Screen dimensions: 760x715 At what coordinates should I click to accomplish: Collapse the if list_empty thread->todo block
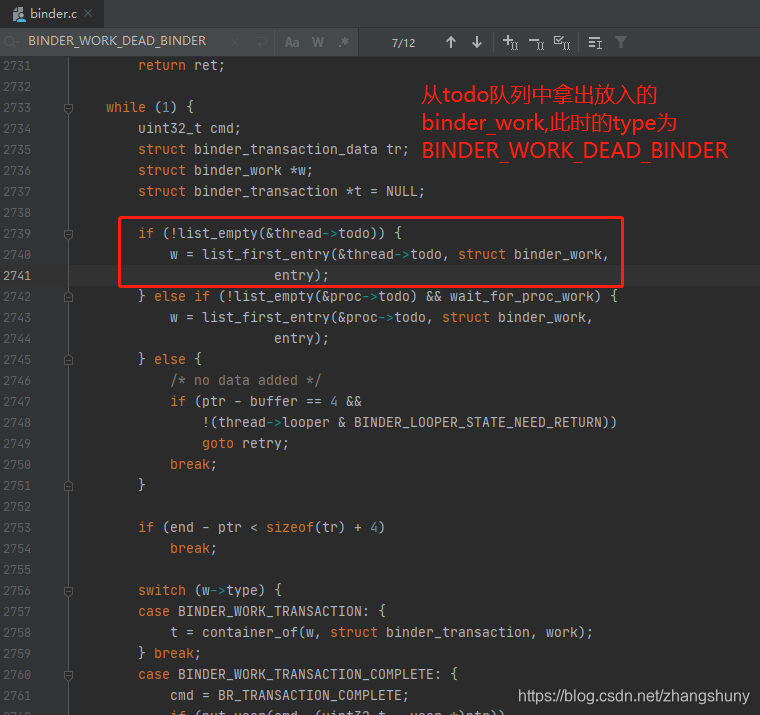coord(68,235)
